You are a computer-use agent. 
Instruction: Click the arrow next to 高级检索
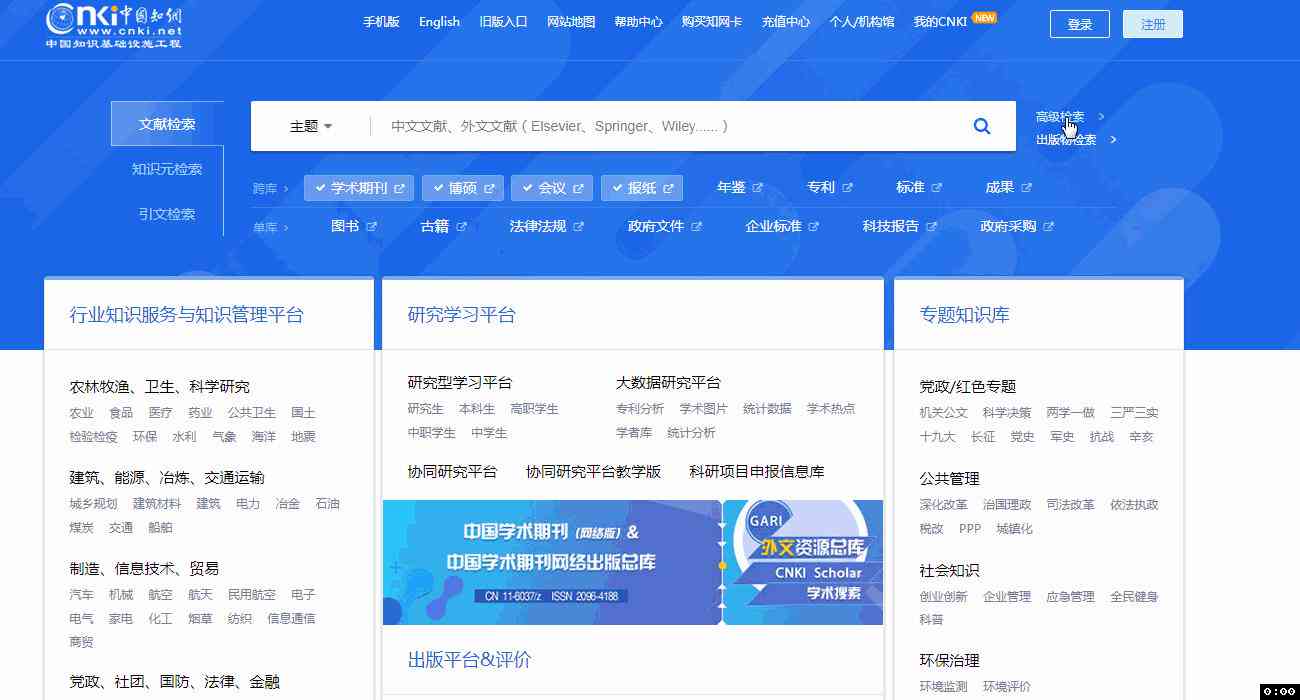1101,117
